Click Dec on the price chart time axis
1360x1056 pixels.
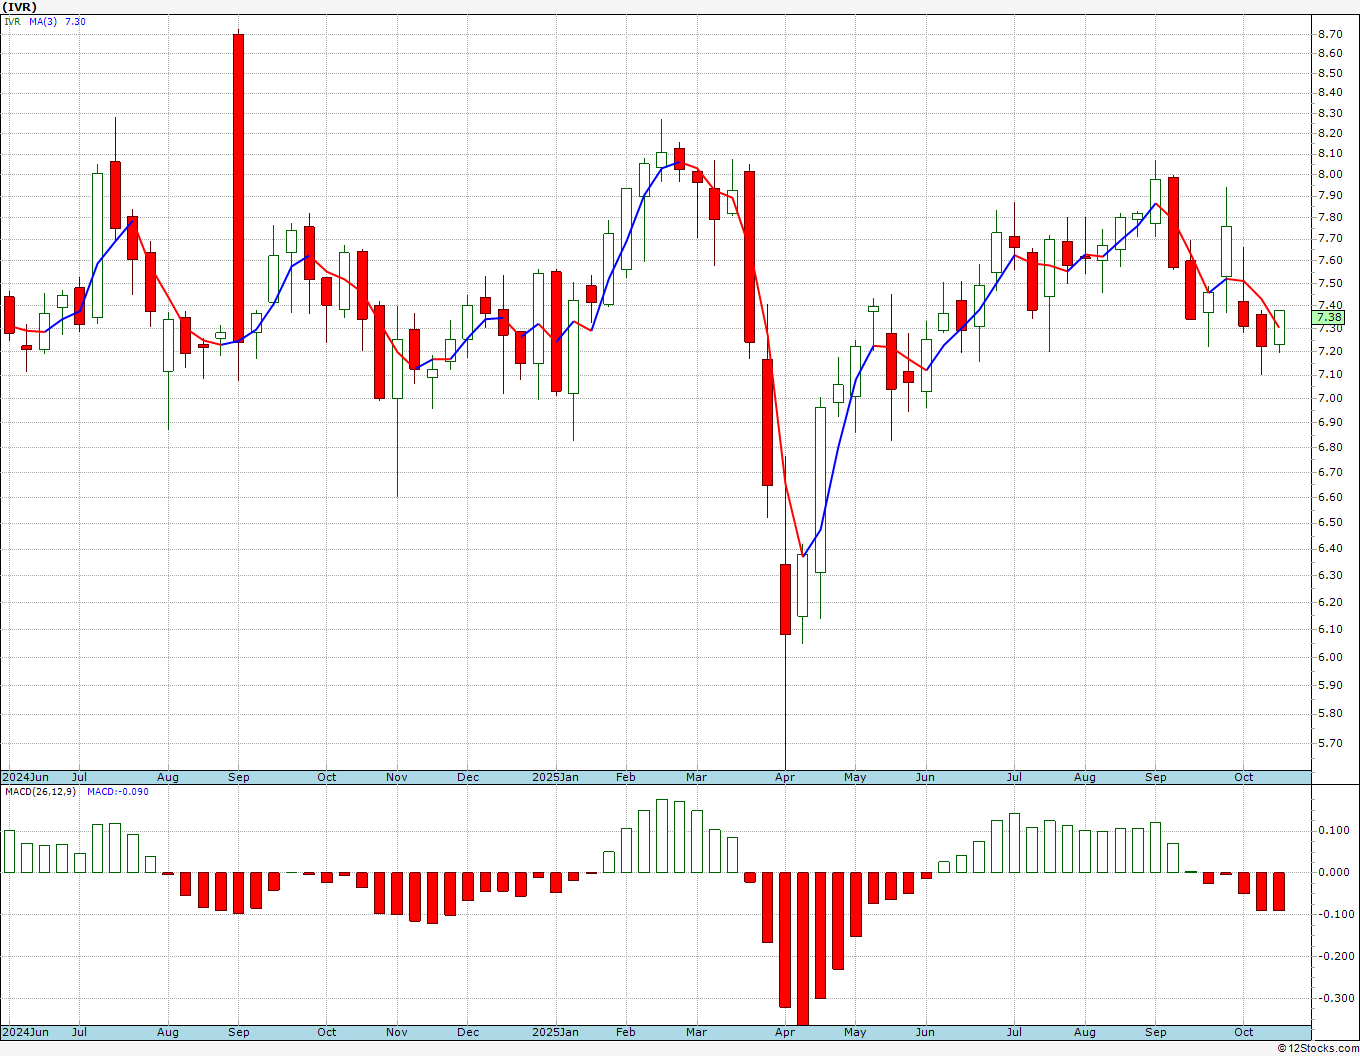tap(468, 777)
